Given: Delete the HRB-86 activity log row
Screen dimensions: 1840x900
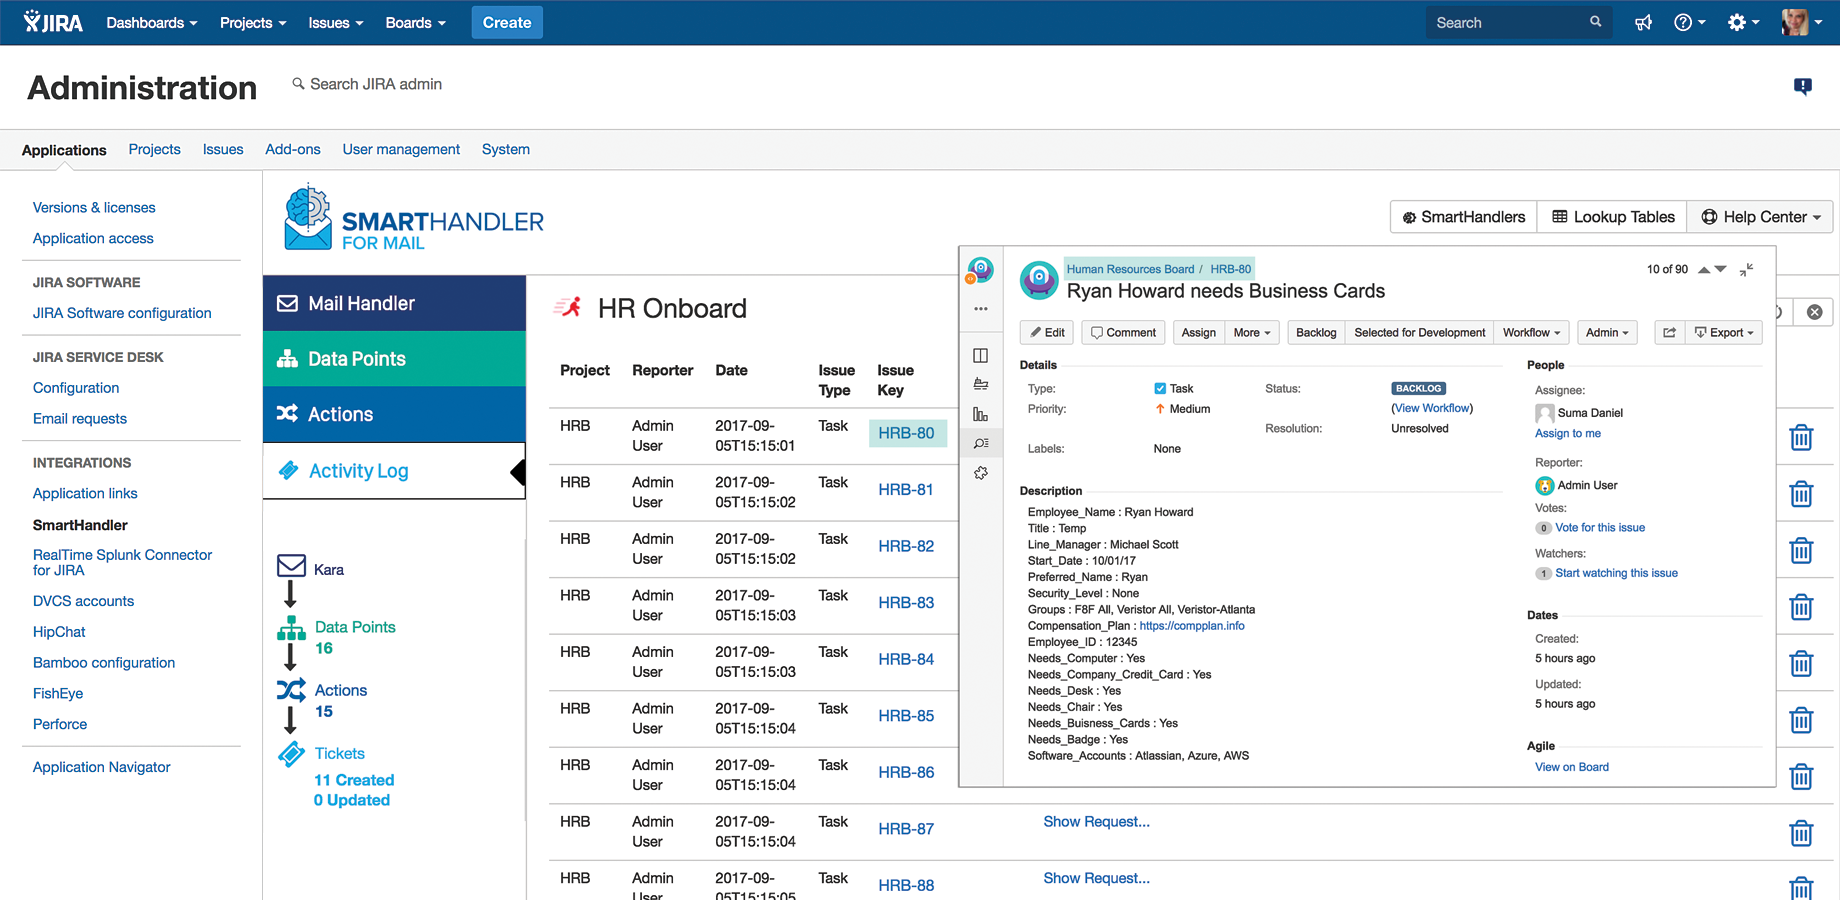Looking at the screenshot, I should [x=1801, y=777].
